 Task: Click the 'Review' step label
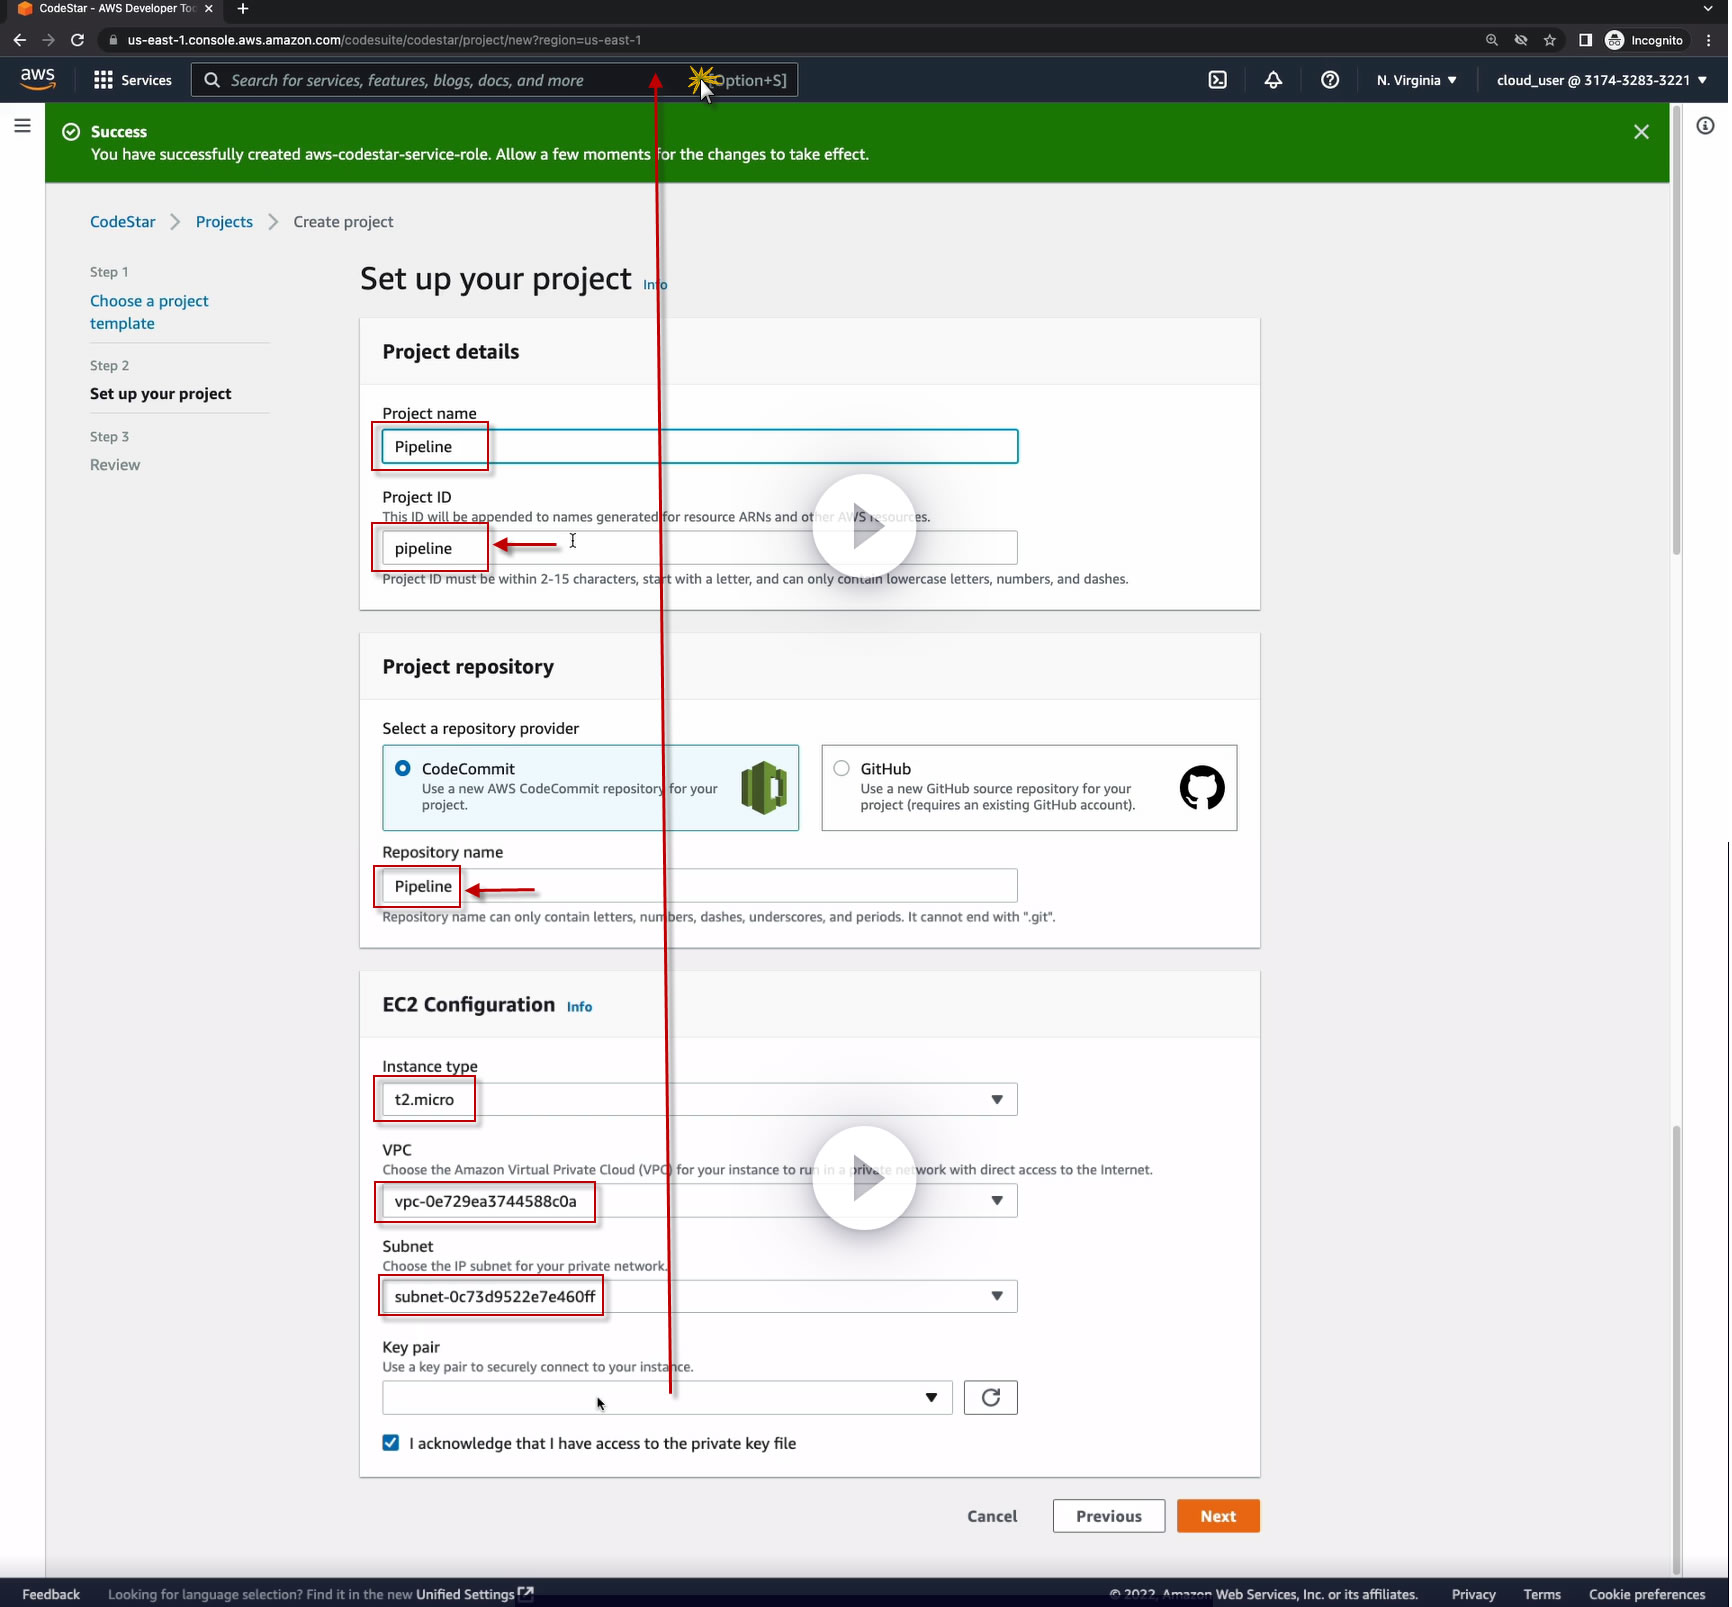tap(115, 465)
